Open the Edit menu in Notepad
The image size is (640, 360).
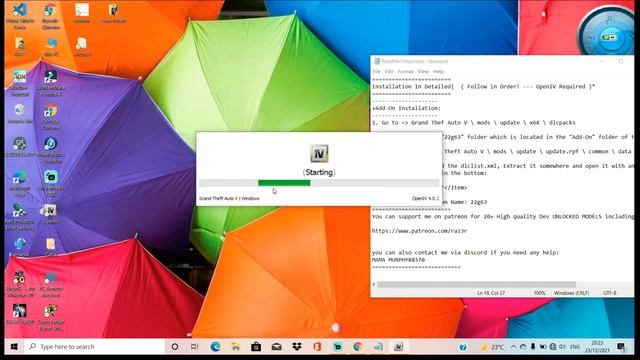coord(389,71)
